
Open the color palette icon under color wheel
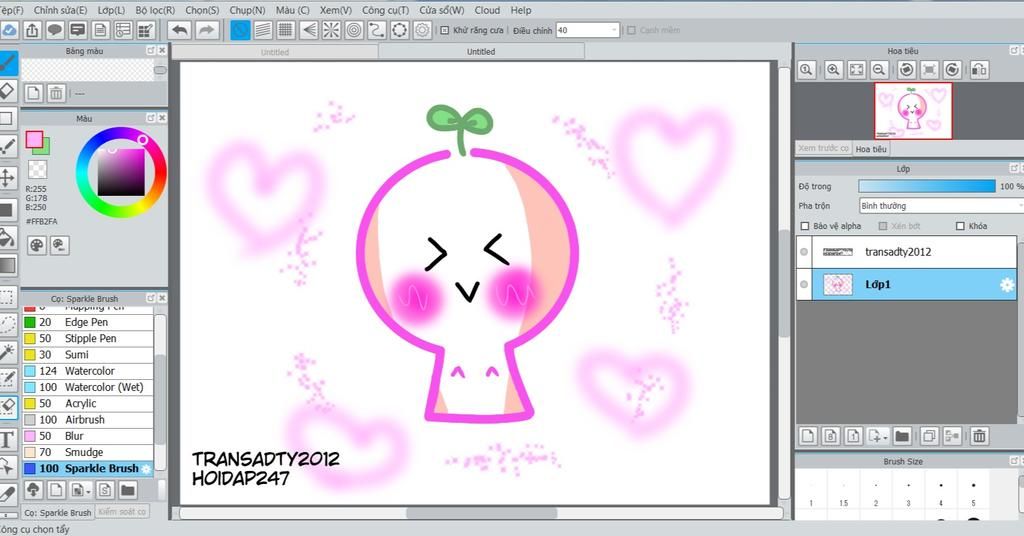[x=37, y=245]
